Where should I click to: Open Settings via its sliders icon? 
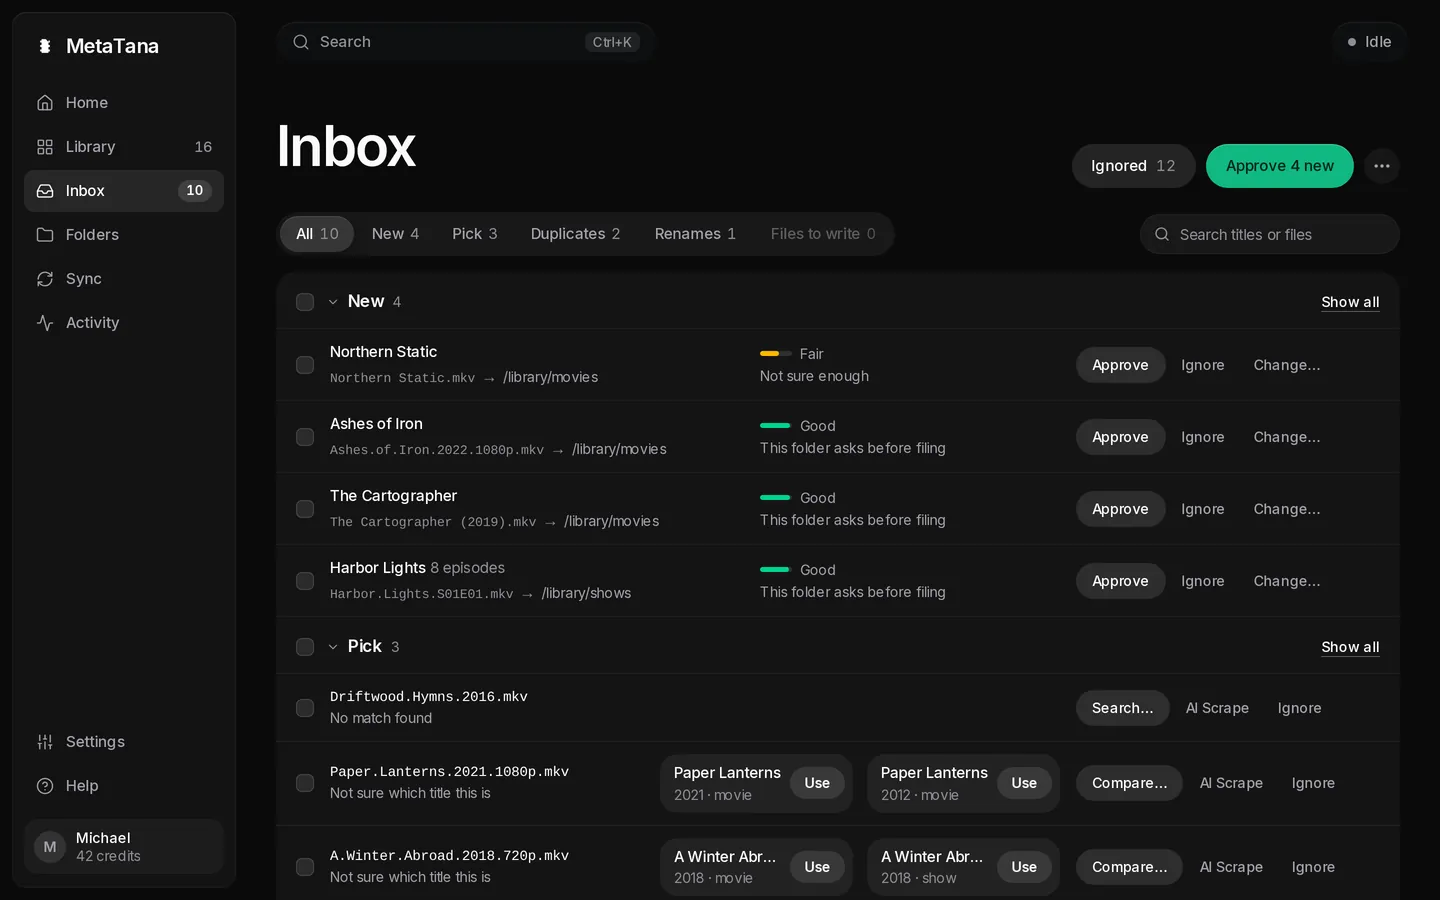point(45,742)
